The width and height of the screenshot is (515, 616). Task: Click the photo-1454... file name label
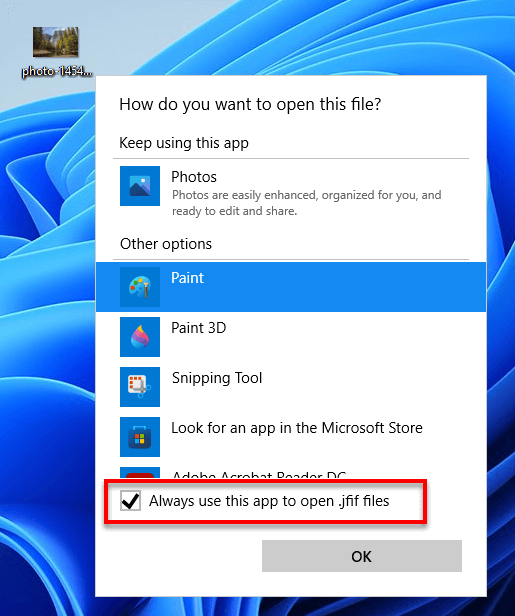pyautogui.click(x=57, y=71)
